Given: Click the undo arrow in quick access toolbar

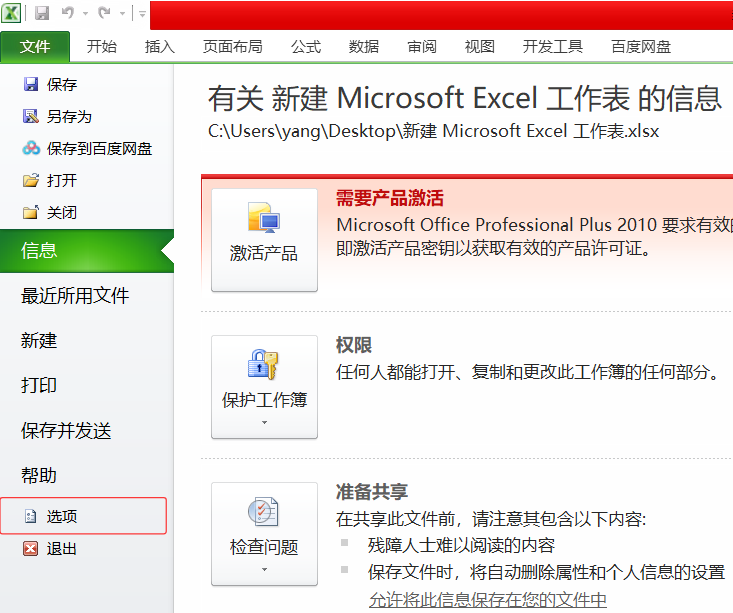Looking at the screenshot, I should (x=68, y=13).
